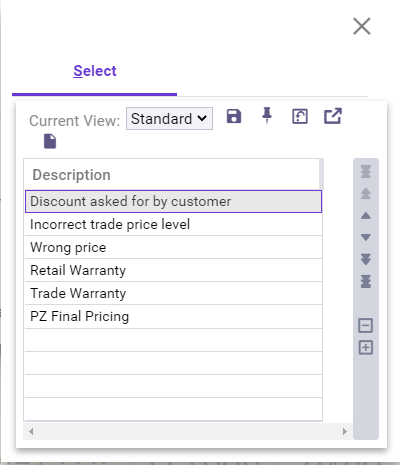Expand rows with the plus box icon
Image resolution: width=400 pixels, height=465 pixels.
pyautogui.click(x=366, y=348)
